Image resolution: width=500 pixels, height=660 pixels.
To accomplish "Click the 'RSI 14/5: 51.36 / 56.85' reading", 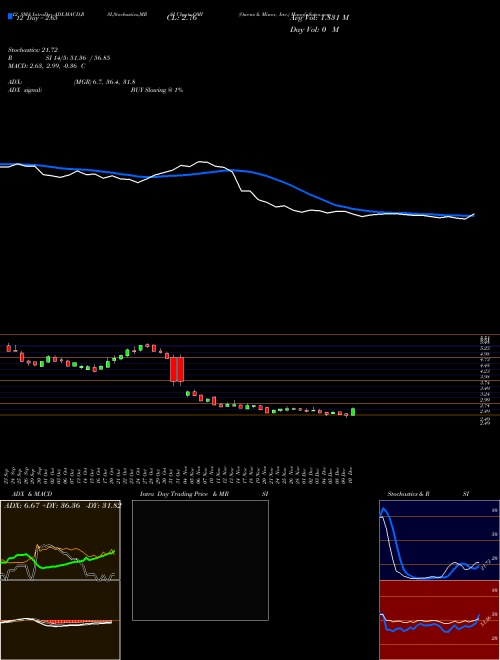I will point(59,58).
